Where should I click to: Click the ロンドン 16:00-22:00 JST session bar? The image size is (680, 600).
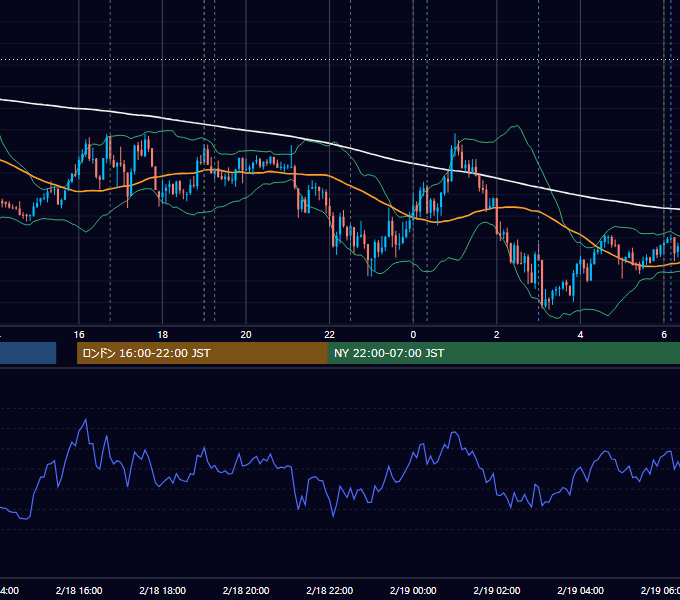[x=202, y=353]
